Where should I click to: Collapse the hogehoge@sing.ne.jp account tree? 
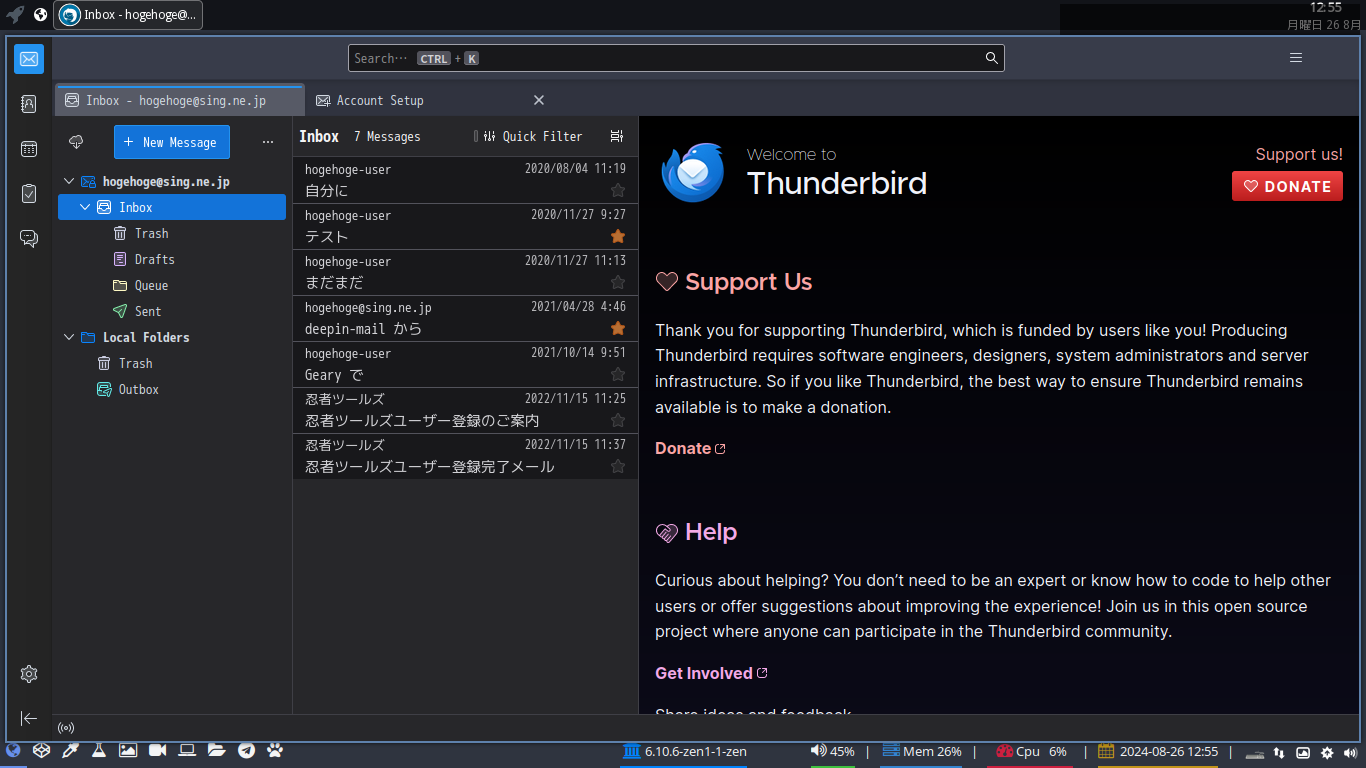pyautogui.click(x=69, y=182)
